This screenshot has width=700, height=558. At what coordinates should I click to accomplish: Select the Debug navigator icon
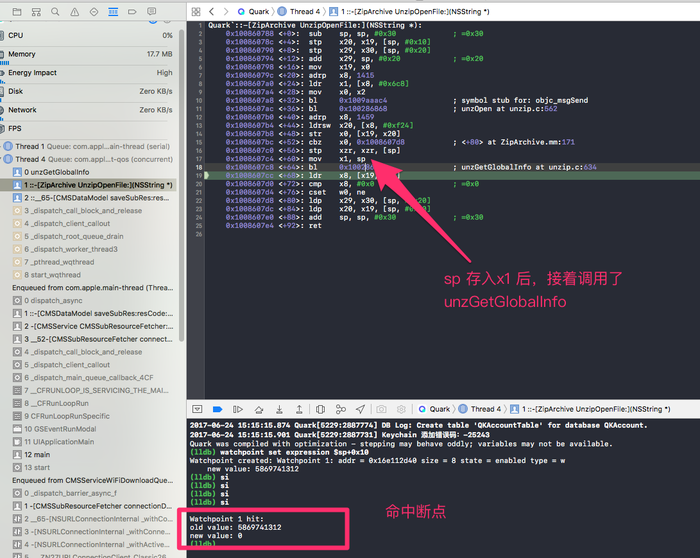point(113,12)
